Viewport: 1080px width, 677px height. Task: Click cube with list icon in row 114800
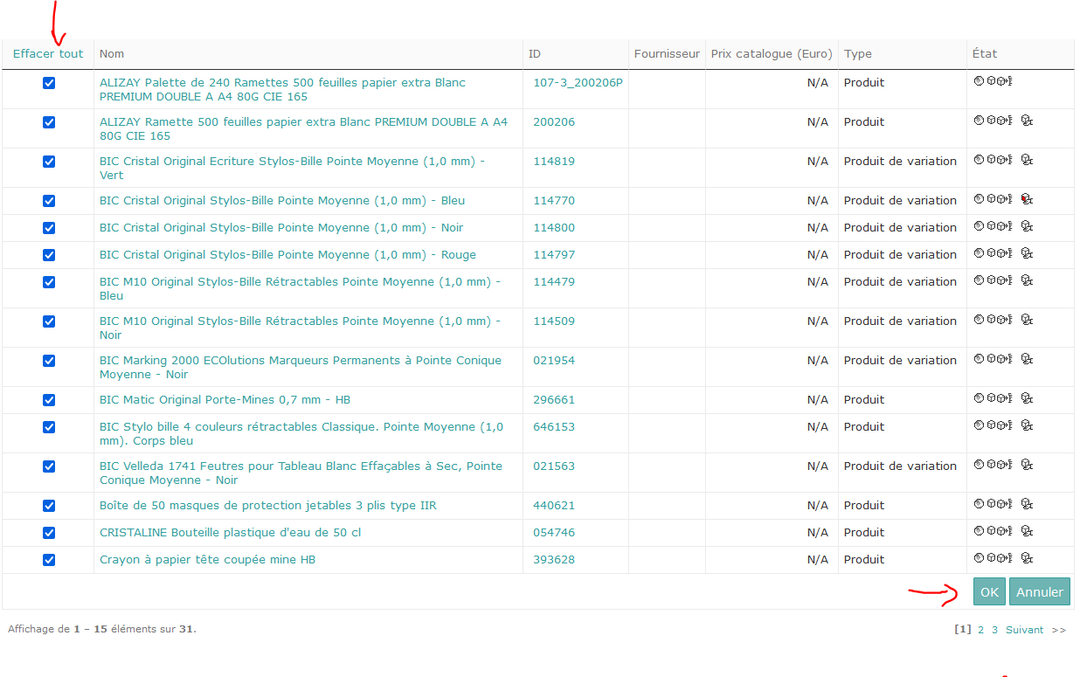pos(1005,226)
